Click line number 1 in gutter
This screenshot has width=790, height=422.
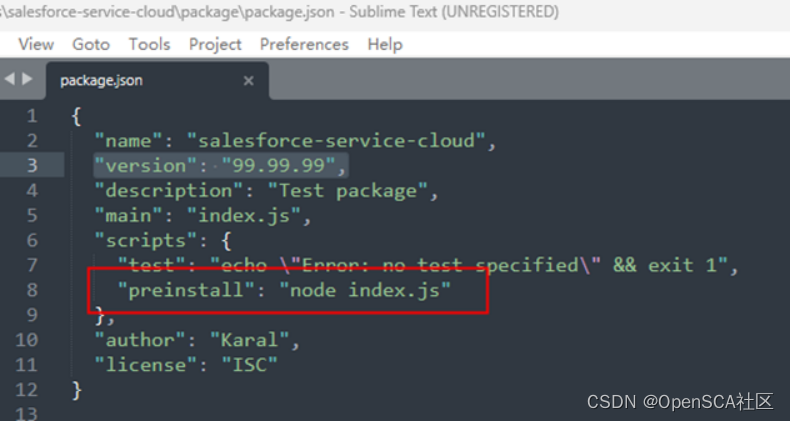32,116
